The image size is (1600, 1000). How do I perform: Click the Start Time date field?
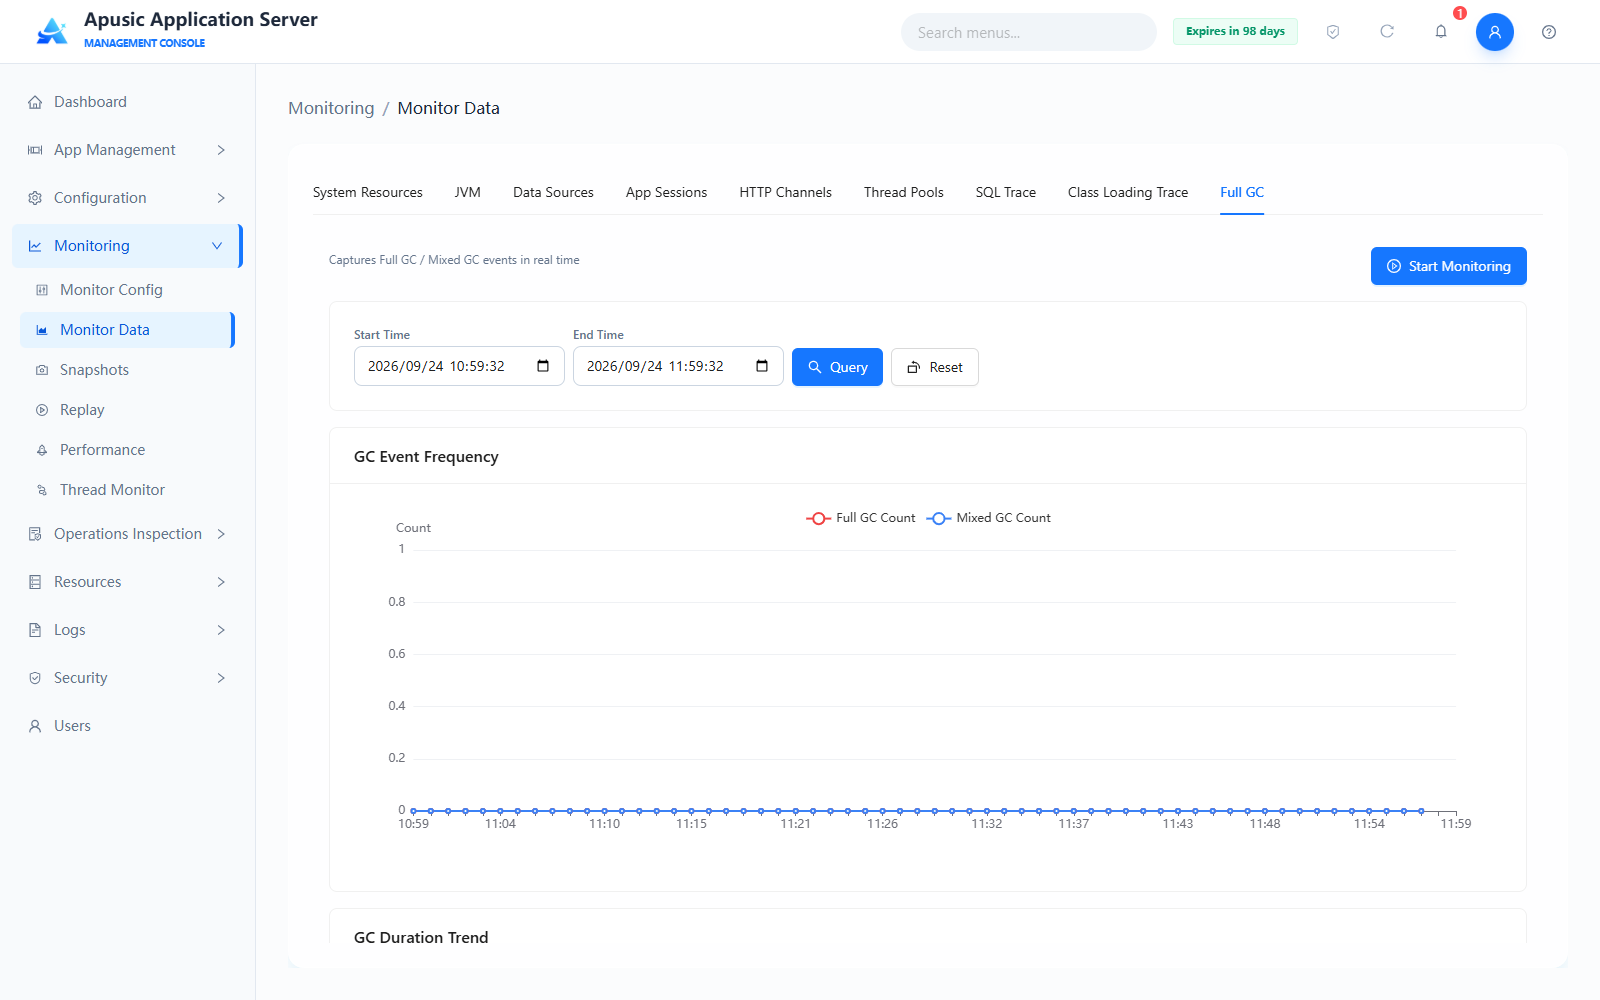[459, 366]
